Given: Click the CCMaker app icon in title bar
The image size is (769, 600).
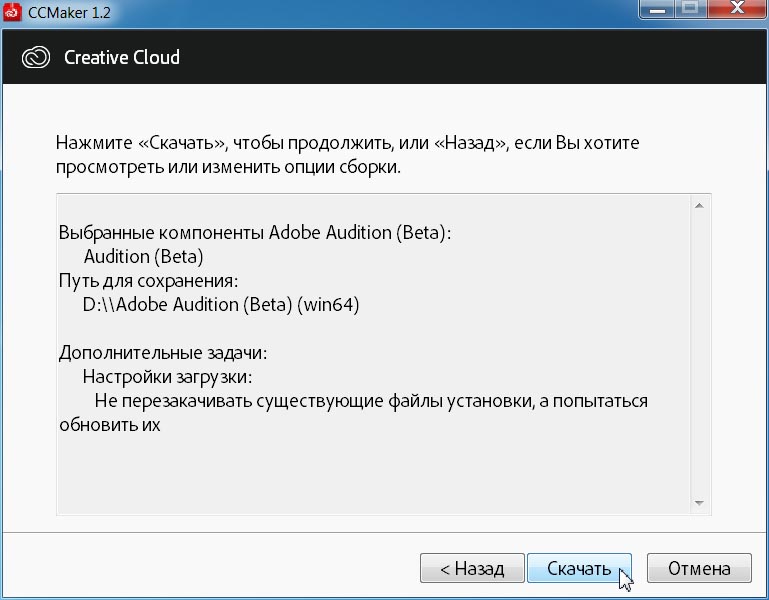Looking at the screenshot, I should (x=14, y=11).
